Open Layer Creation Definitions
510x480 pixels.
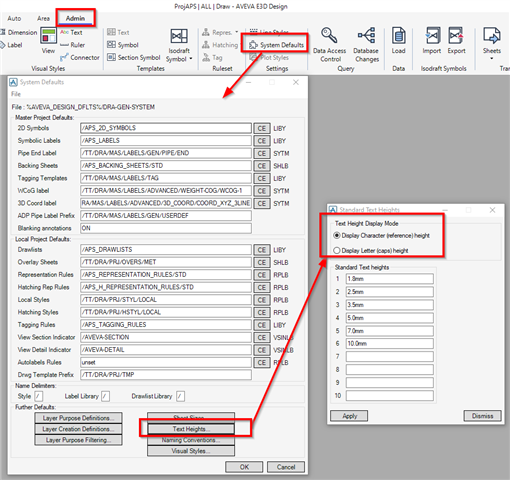[x=78, y=429]
